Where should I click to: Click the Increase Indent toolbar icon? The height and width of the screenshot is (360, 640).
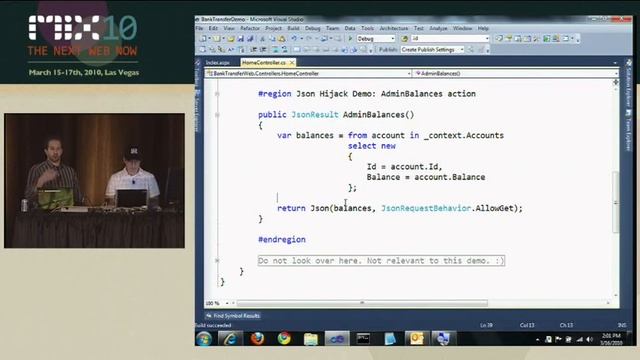coord(263,49)
